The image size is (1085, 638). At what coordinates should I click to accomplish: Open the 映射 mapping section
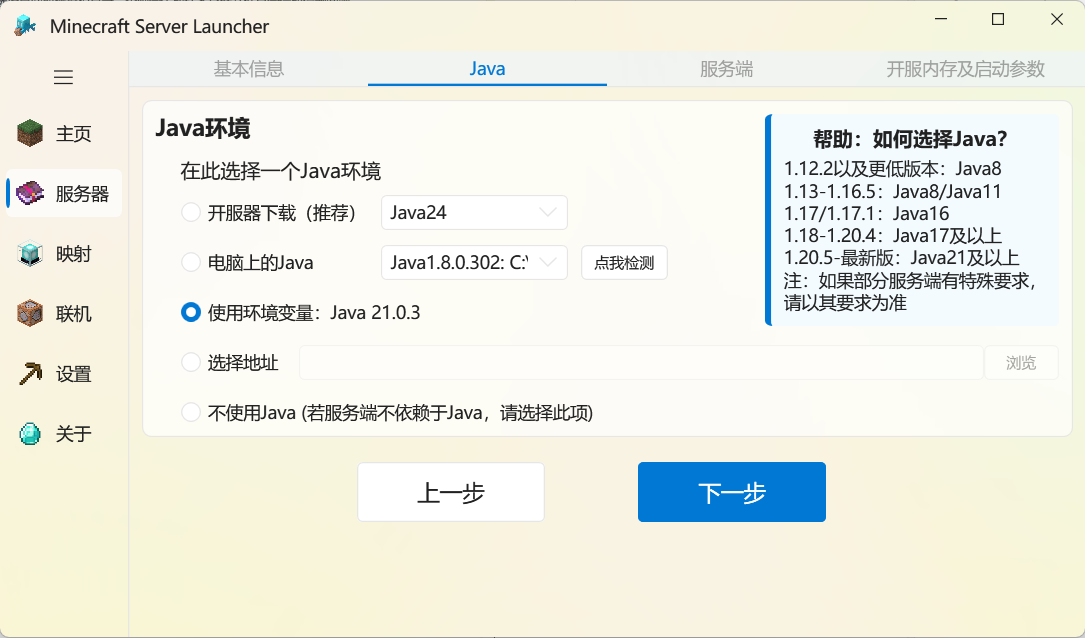click(63, 253)
